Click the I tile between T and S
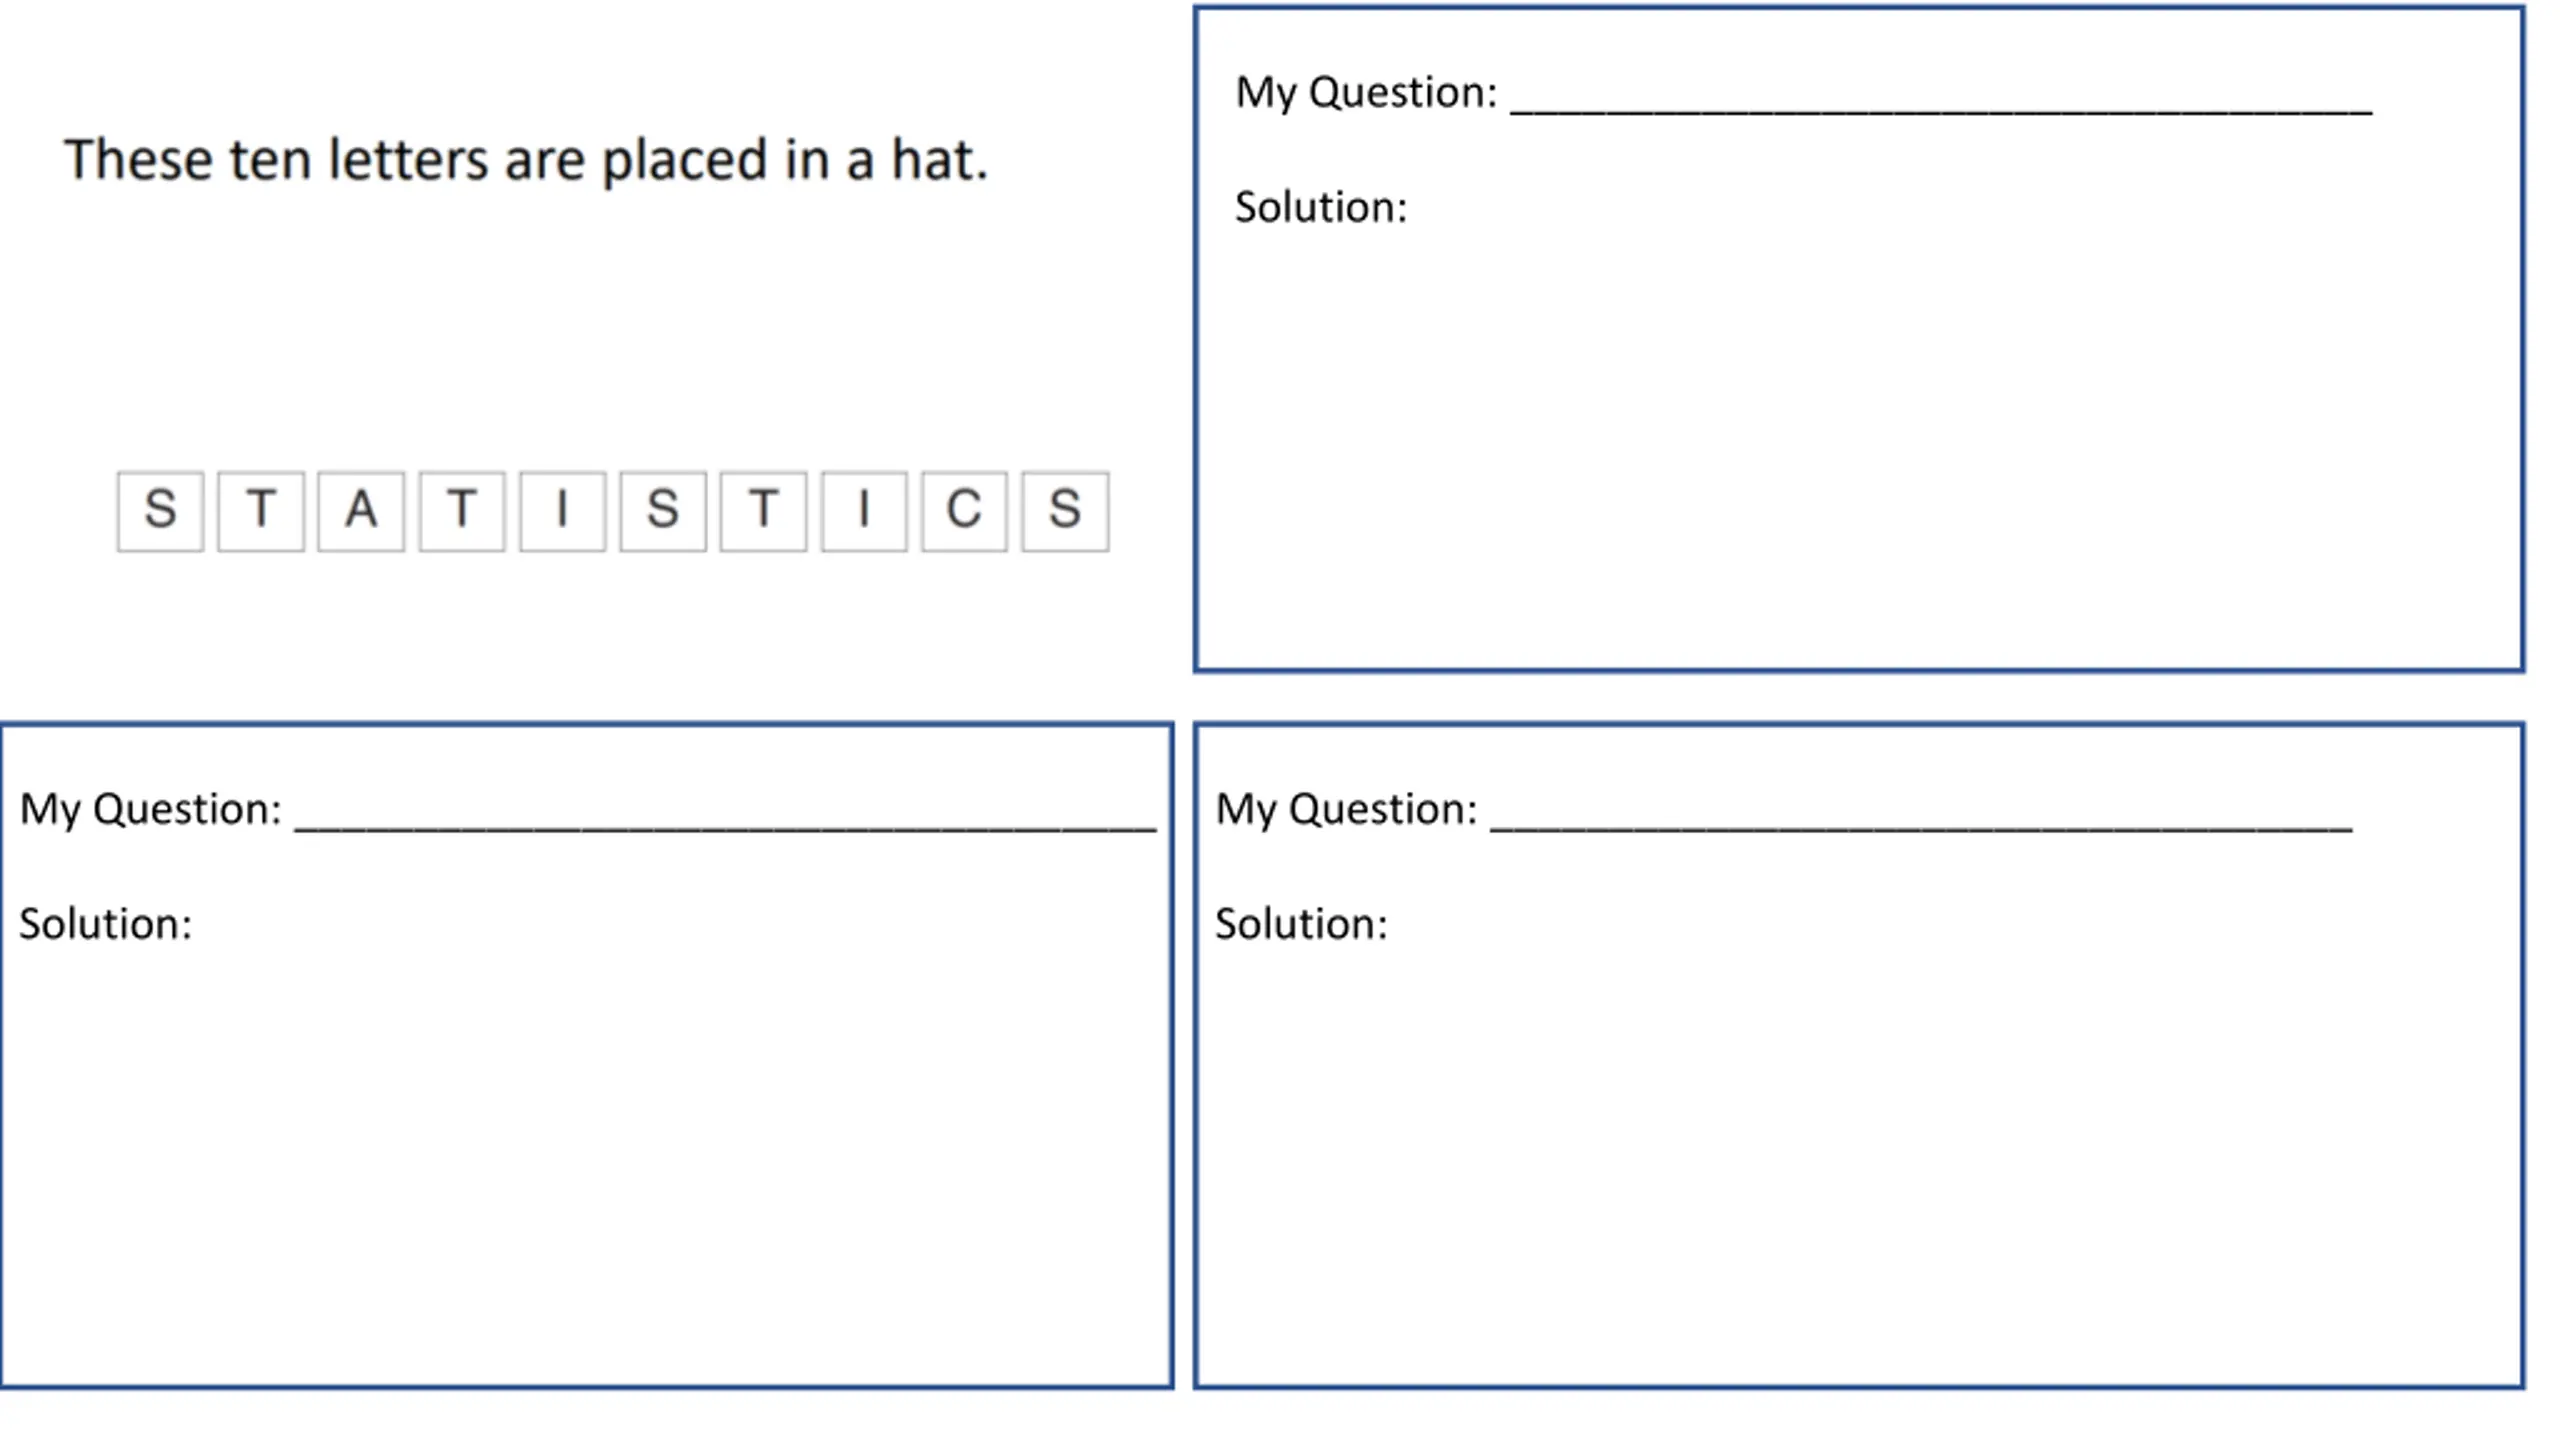This screenshot has width=2560, height=1440. pos(562,511)
